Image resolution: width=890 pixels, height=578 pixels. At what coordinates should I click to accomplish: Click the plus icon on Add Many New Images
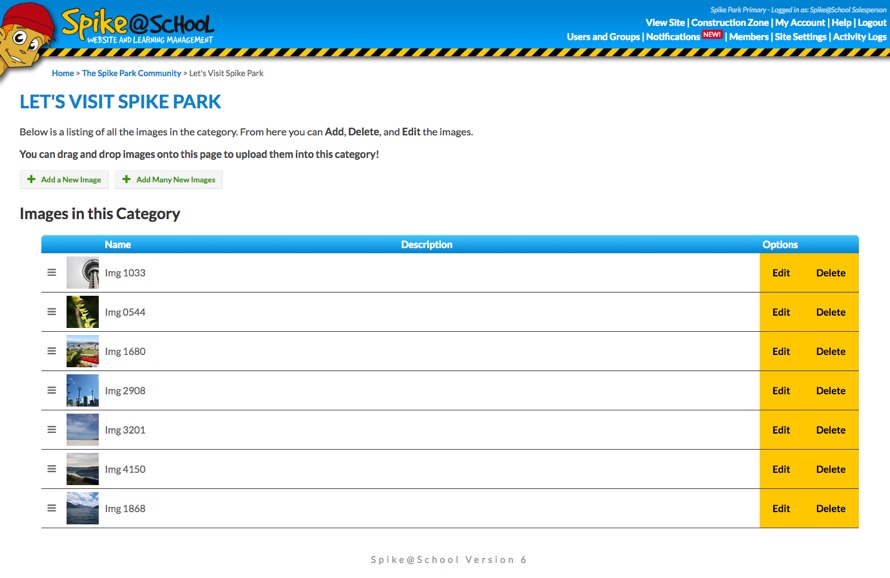[127, 180]
